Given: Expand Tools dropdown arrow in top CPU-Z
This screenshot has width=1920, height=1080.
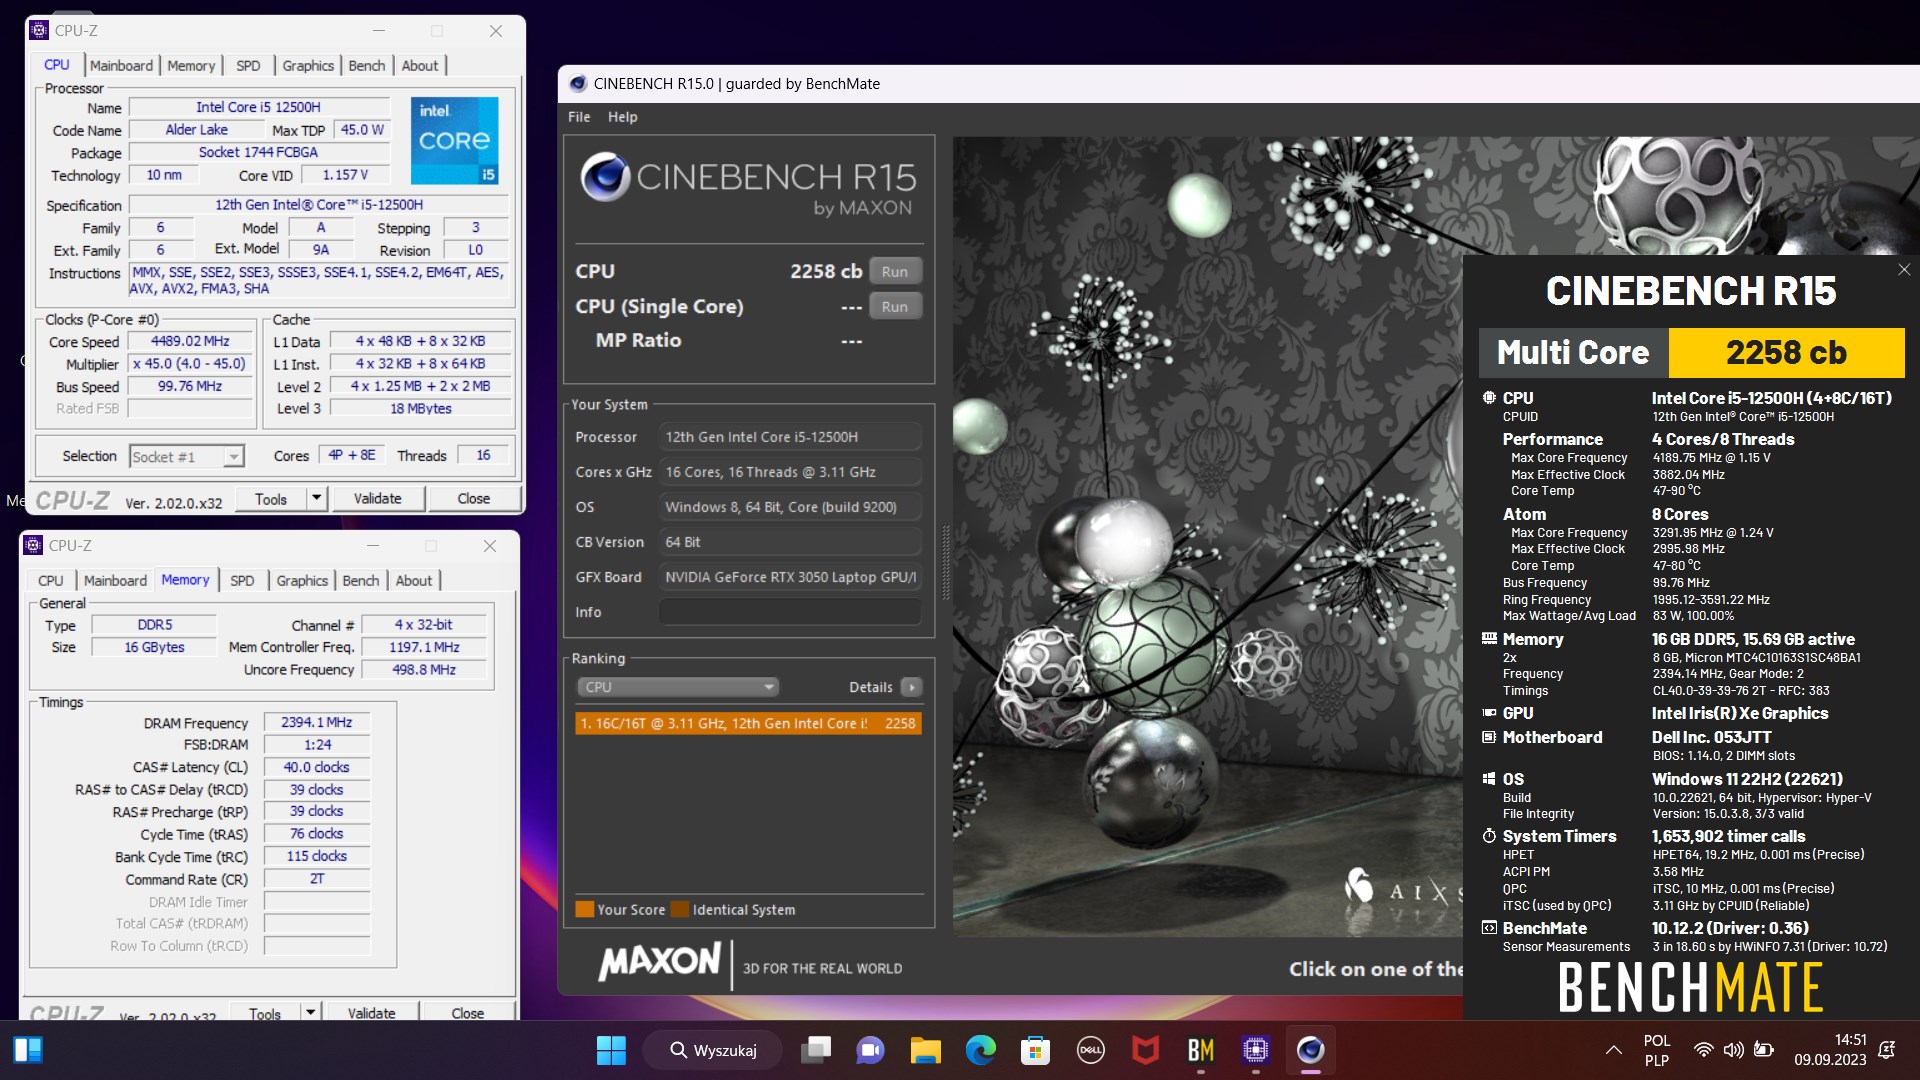Looking at the screenshot, I should [317, 498].
